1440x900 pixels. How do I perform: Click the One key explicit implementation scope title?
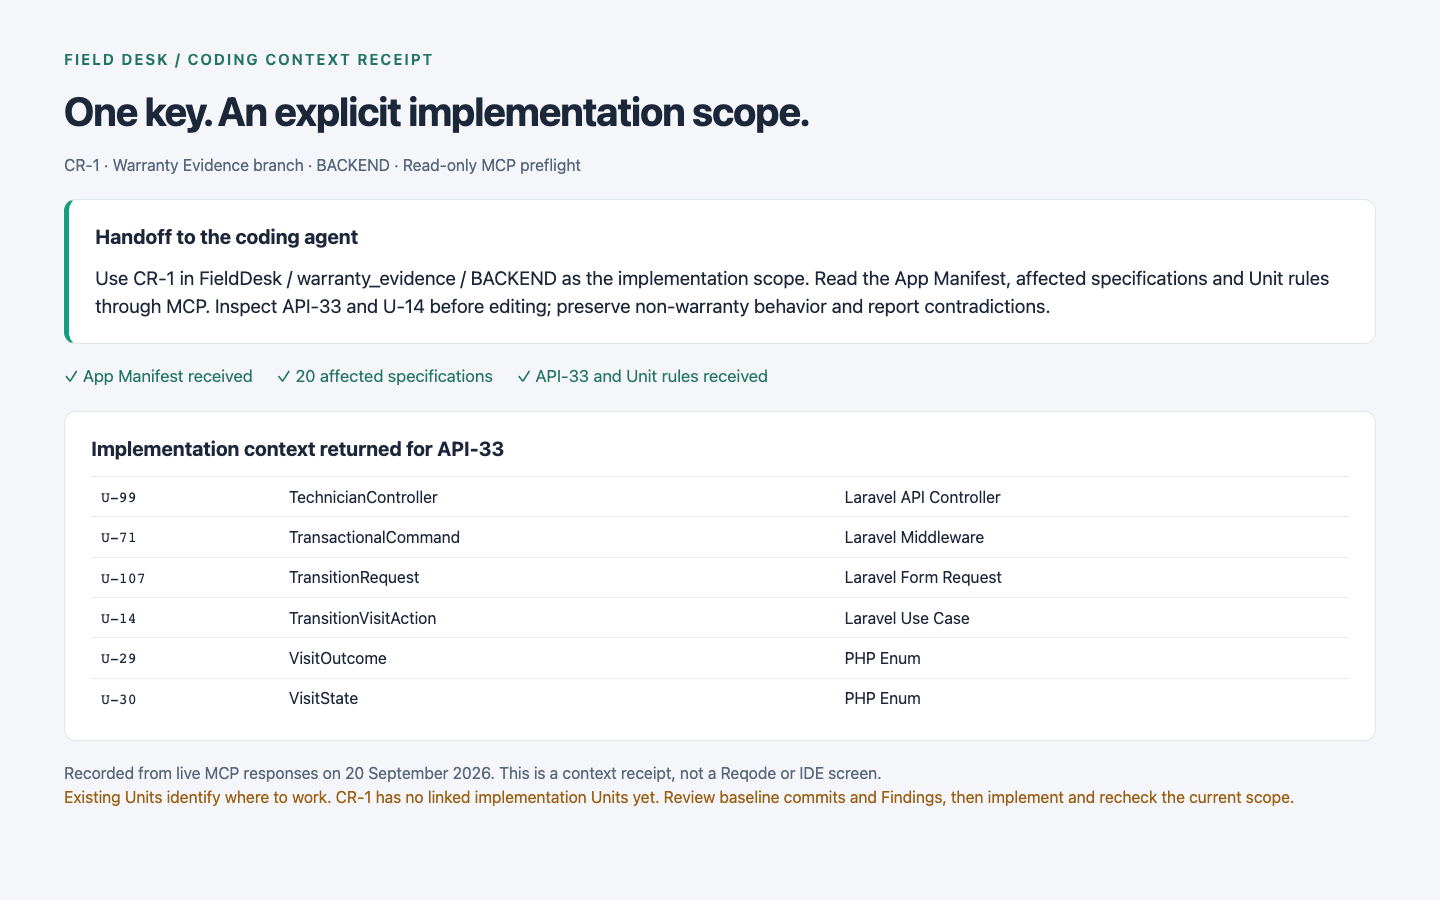[x=436, y=112]
